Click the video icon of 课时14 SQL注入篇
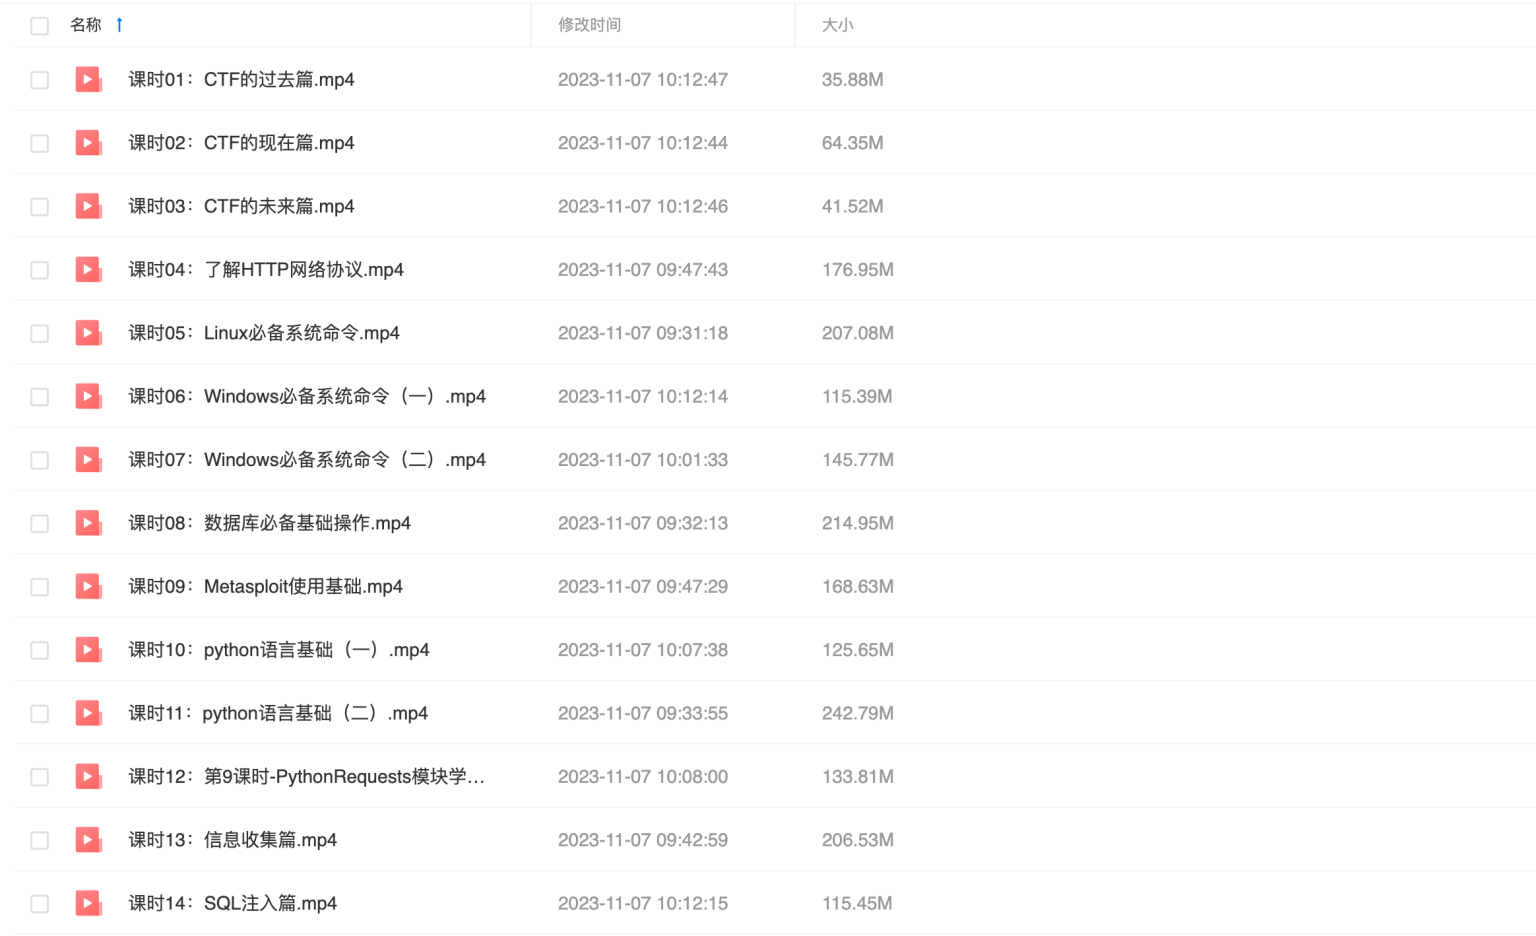Screen dimensions: 1536x936 point(88,903)
